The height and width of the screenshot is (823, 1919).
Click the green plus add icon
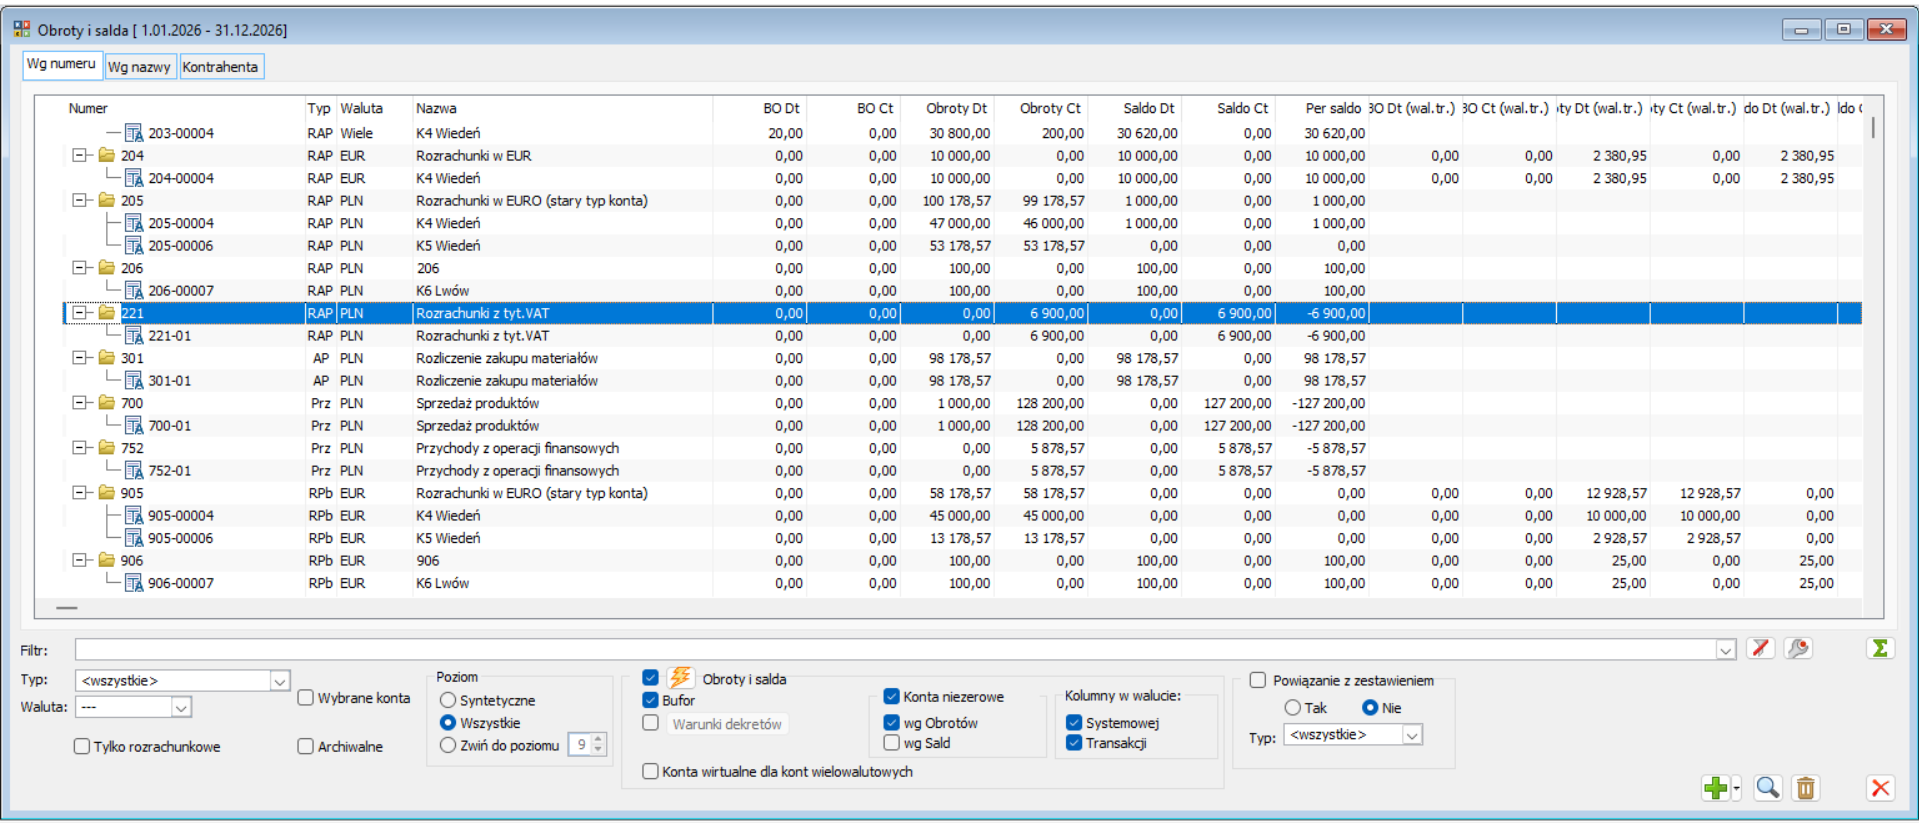[x=1716, y=788]
